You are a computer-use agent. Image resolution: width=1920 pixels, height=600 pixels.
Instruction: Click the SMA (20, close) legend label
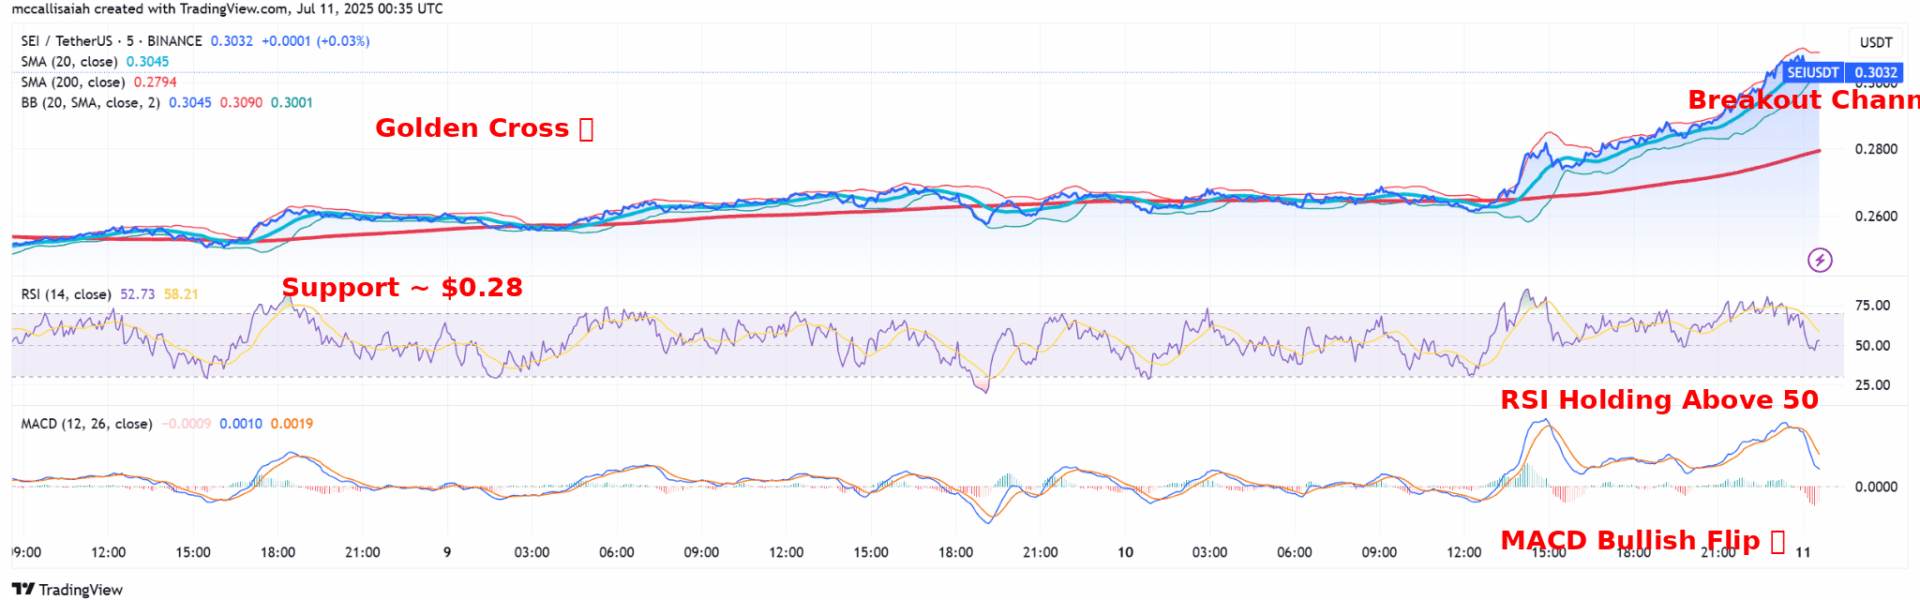point(69,62)
